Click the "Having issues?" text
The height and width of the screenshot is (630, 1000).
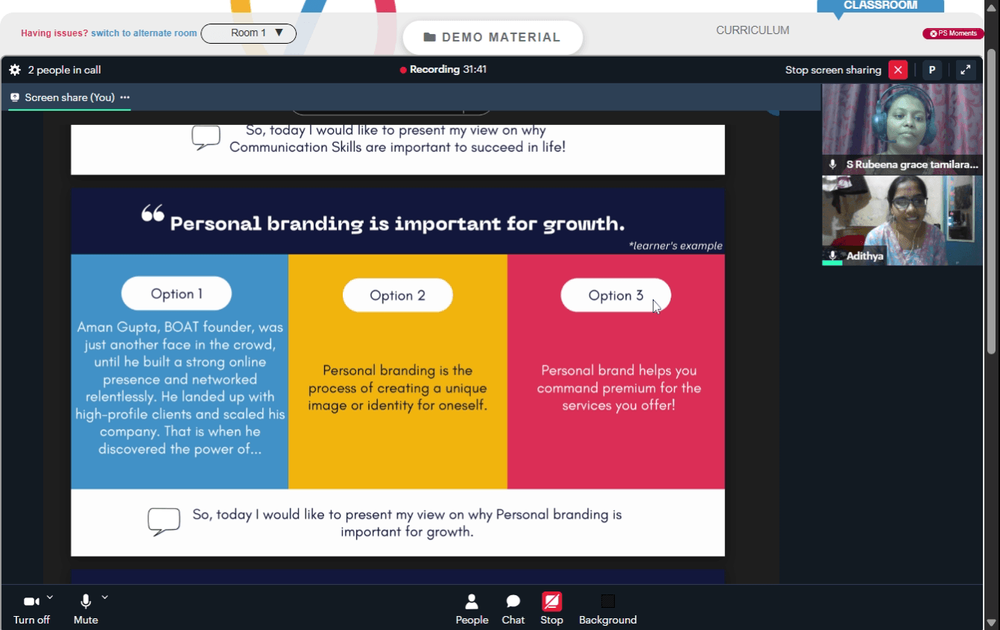point(54,33)
